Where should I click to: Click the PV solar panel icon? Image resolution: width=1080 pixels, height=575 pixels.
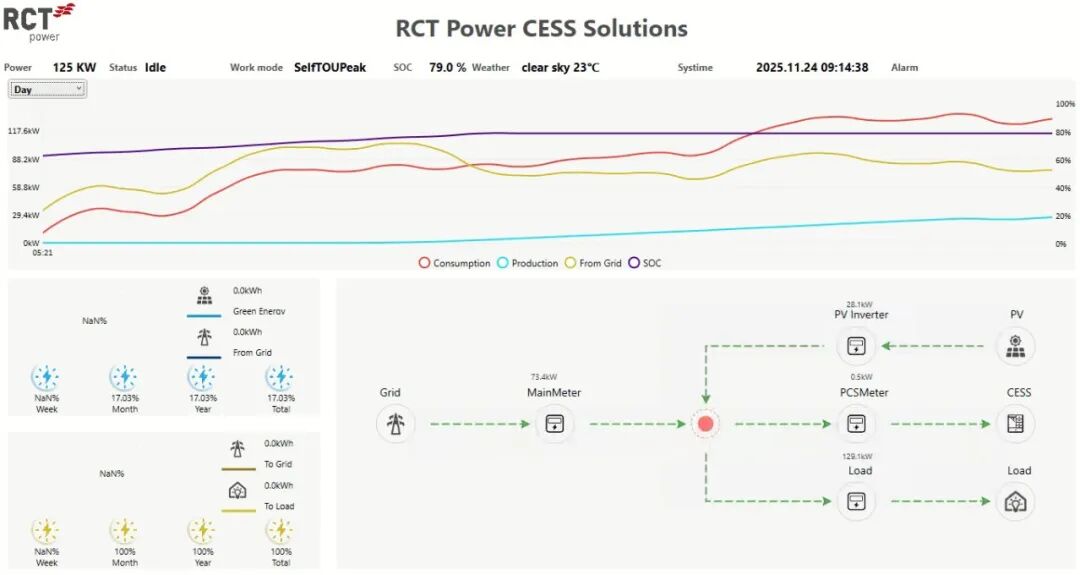click(x=1016, y=346)
